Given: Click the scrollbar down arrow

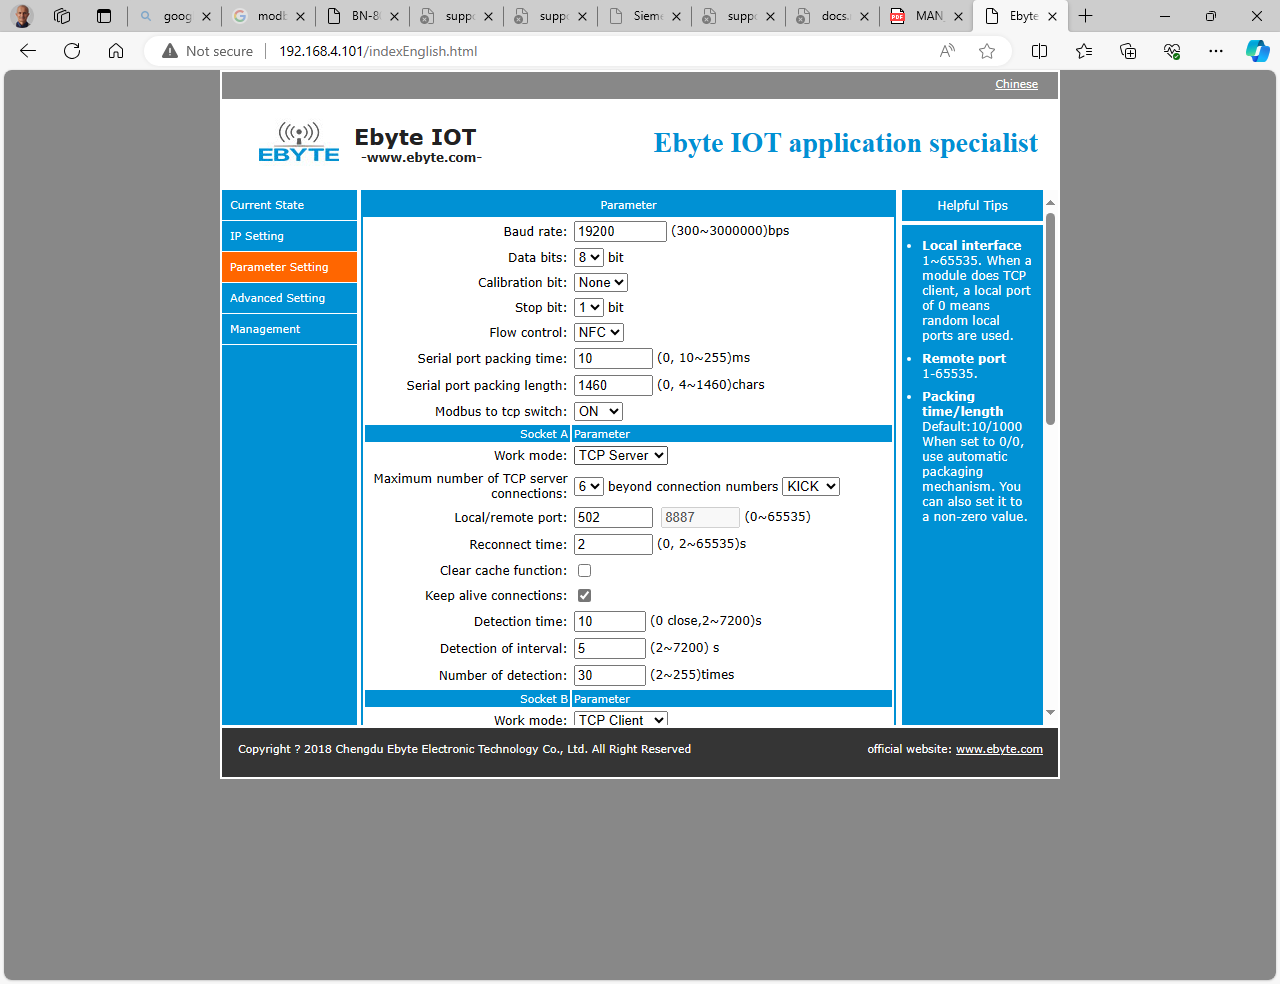Looking at the screenshot, I should point(1050,712).
